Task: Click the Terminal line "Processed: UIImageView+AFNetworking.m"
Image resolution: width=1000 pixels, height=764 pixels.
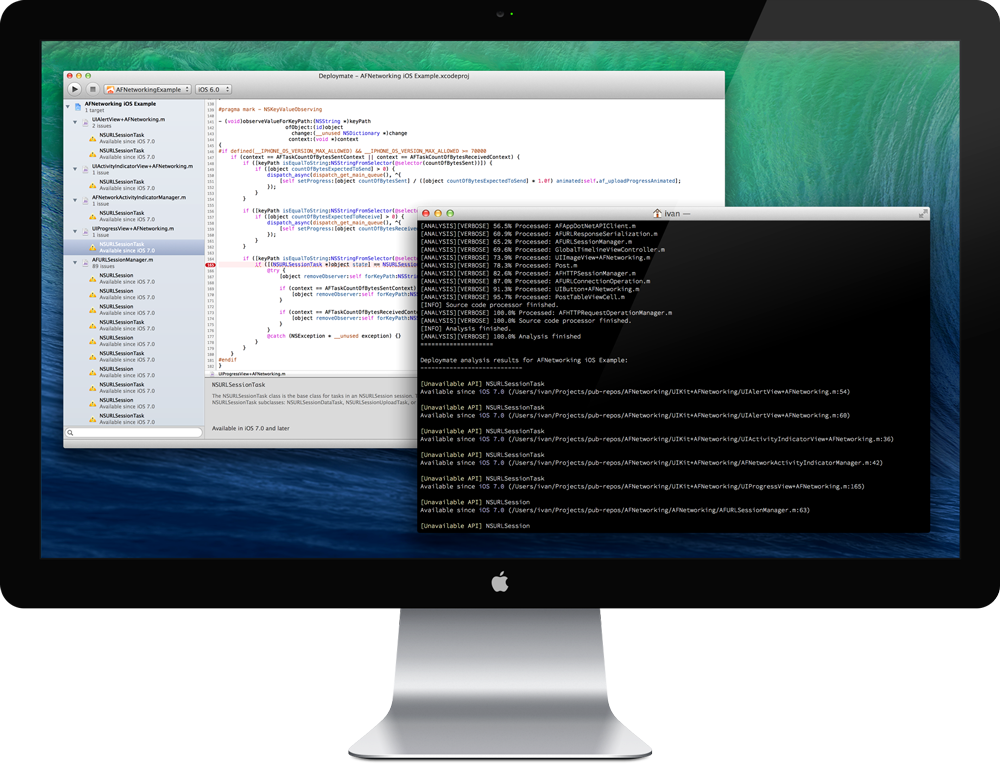Action: coord(535,258)
